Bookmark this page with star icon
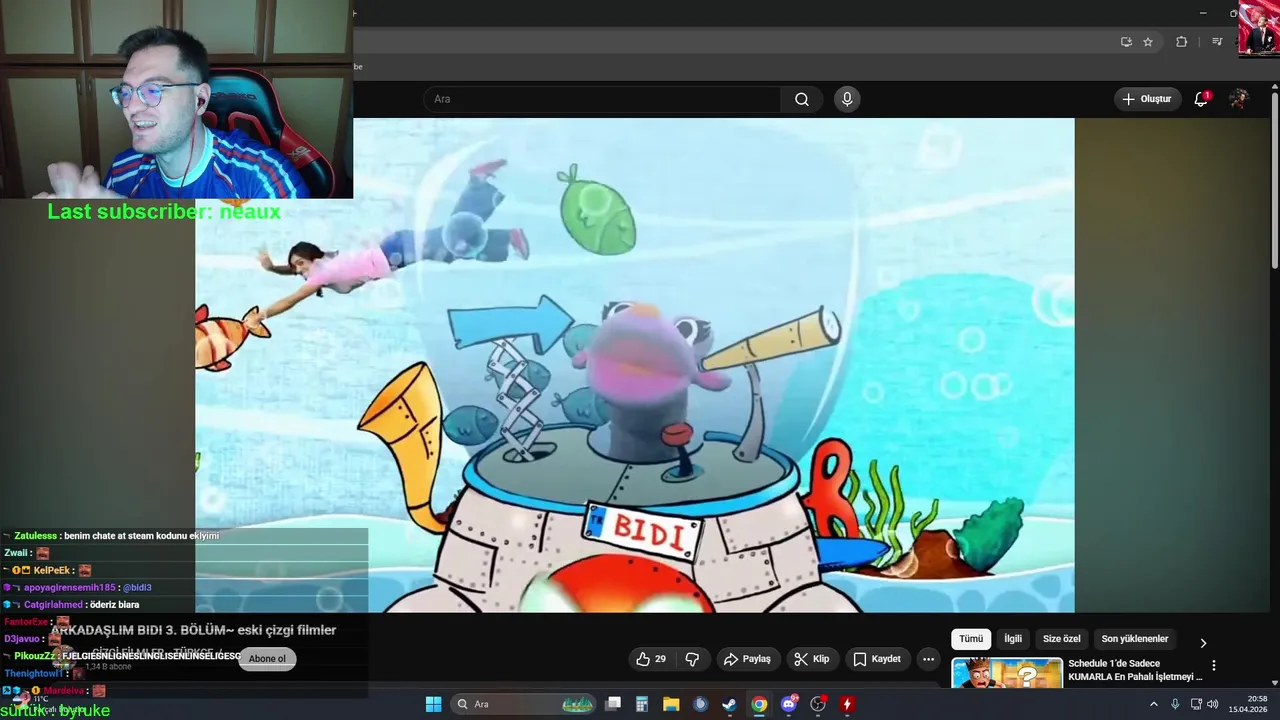Screen dimensions: 1280x720 (x=1148, y=42)
